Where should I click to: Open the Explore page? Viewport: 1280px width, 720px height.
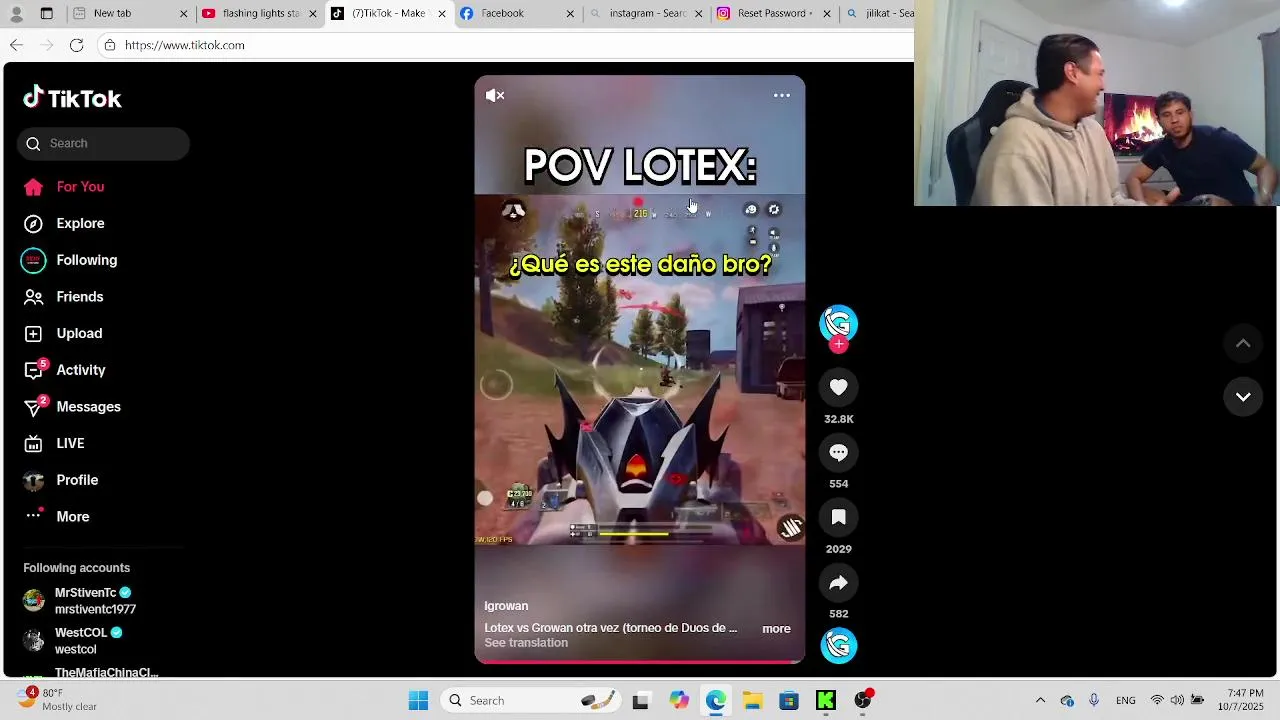click(80, 224)
